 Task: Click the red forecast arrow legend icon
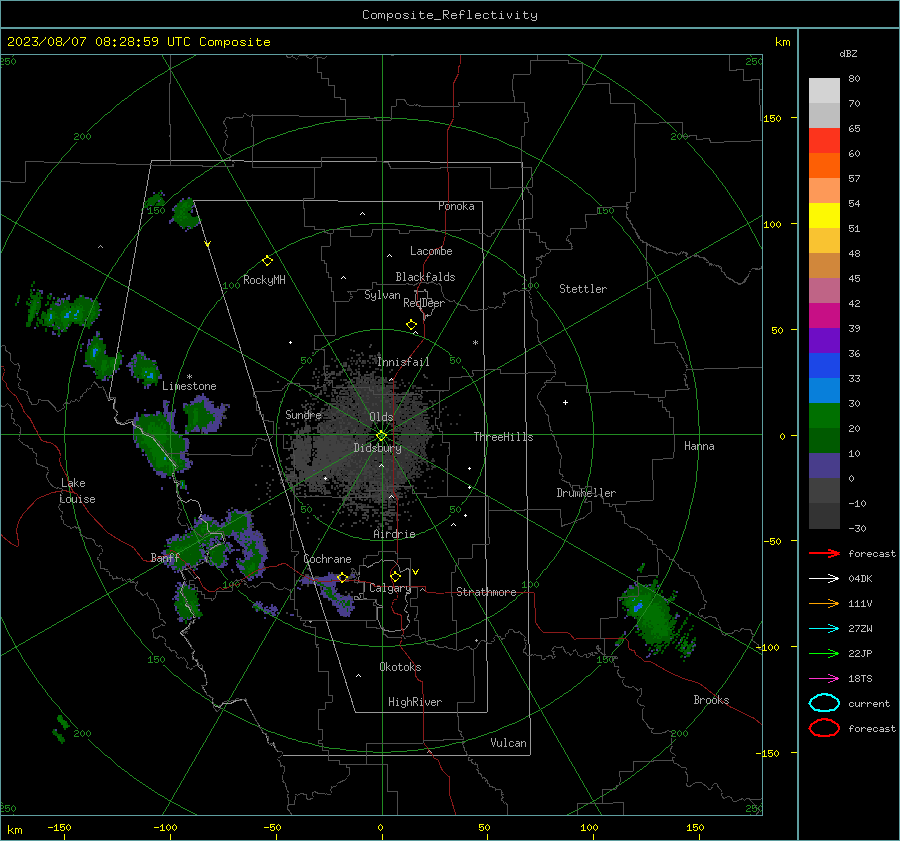click(x=824, y=553)
